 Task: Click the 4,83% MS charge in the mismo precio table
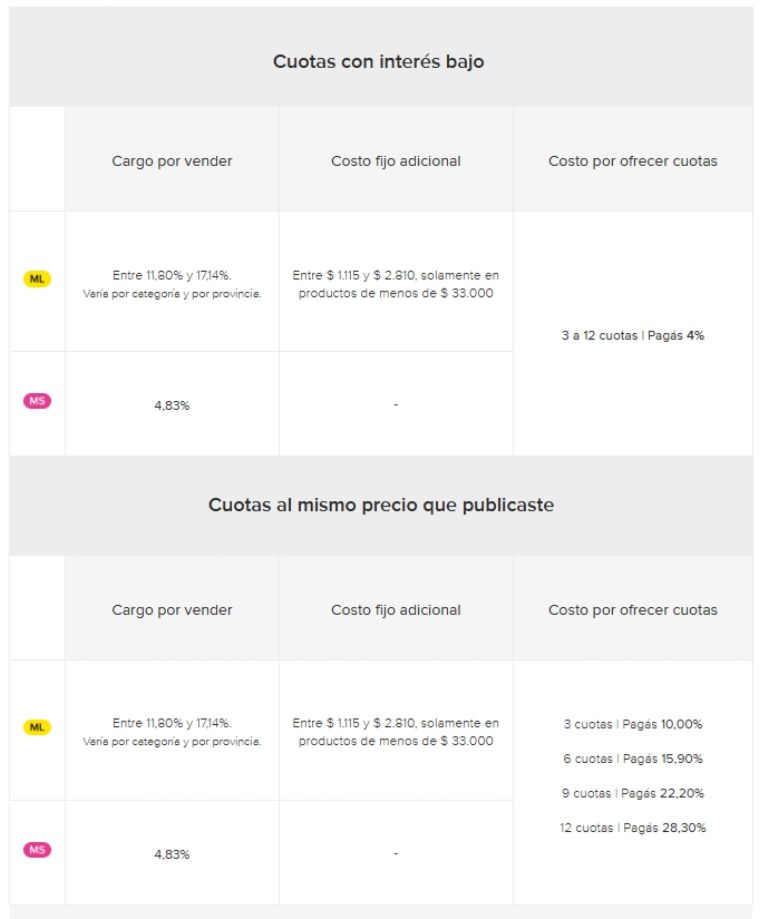(172, 854)
